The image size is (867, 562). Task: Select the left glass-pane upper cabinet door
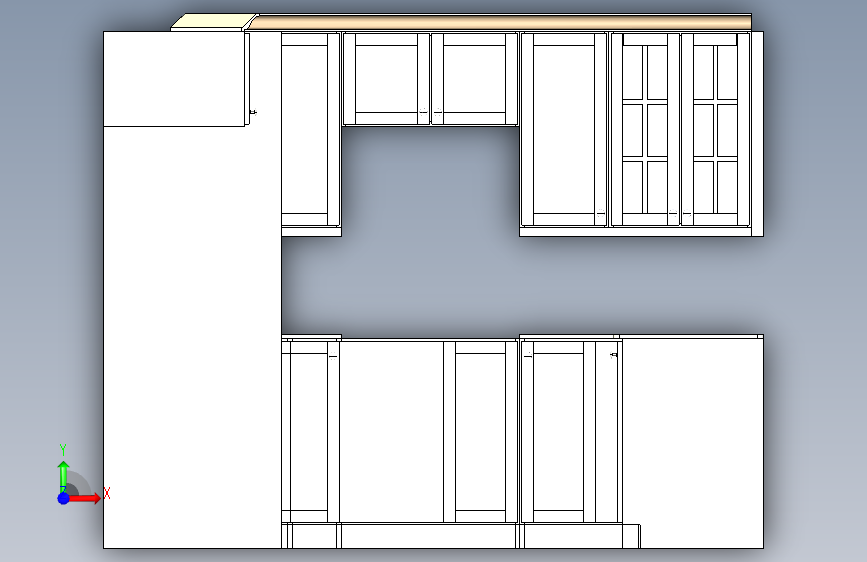click(x=645, y=129)
